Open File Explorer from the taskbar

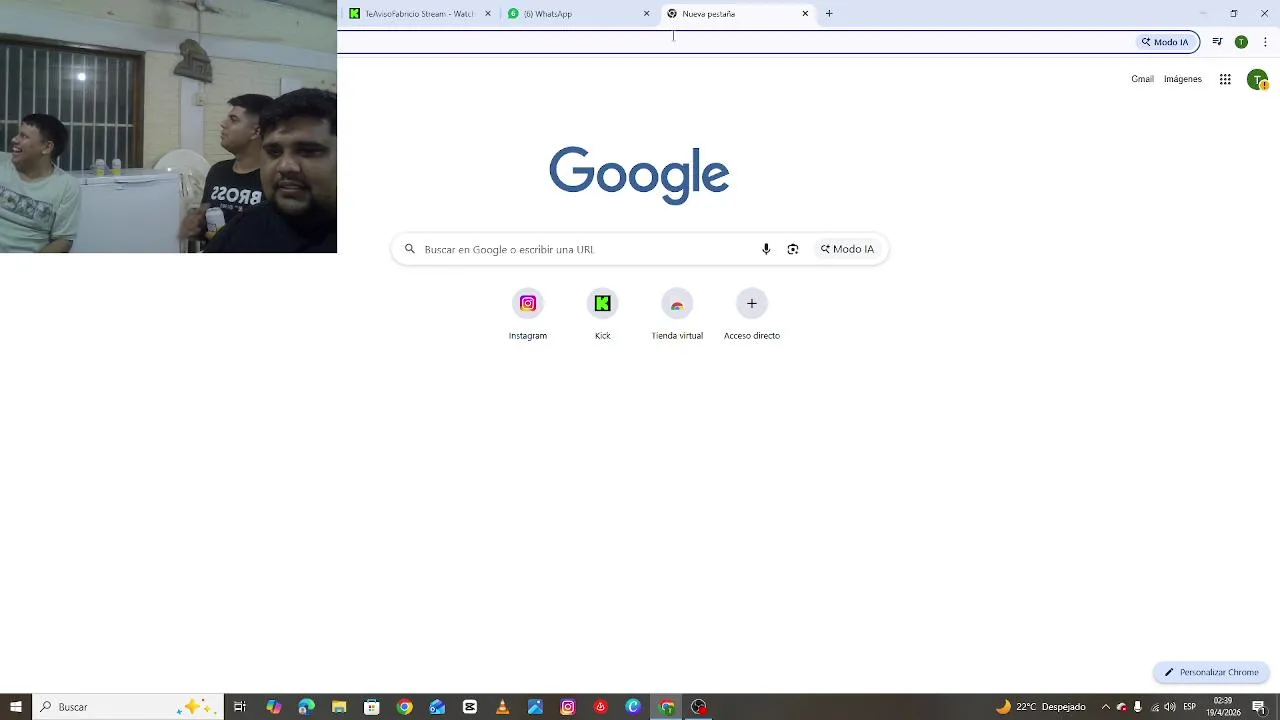pyautogui.click(x=339, y=707)
